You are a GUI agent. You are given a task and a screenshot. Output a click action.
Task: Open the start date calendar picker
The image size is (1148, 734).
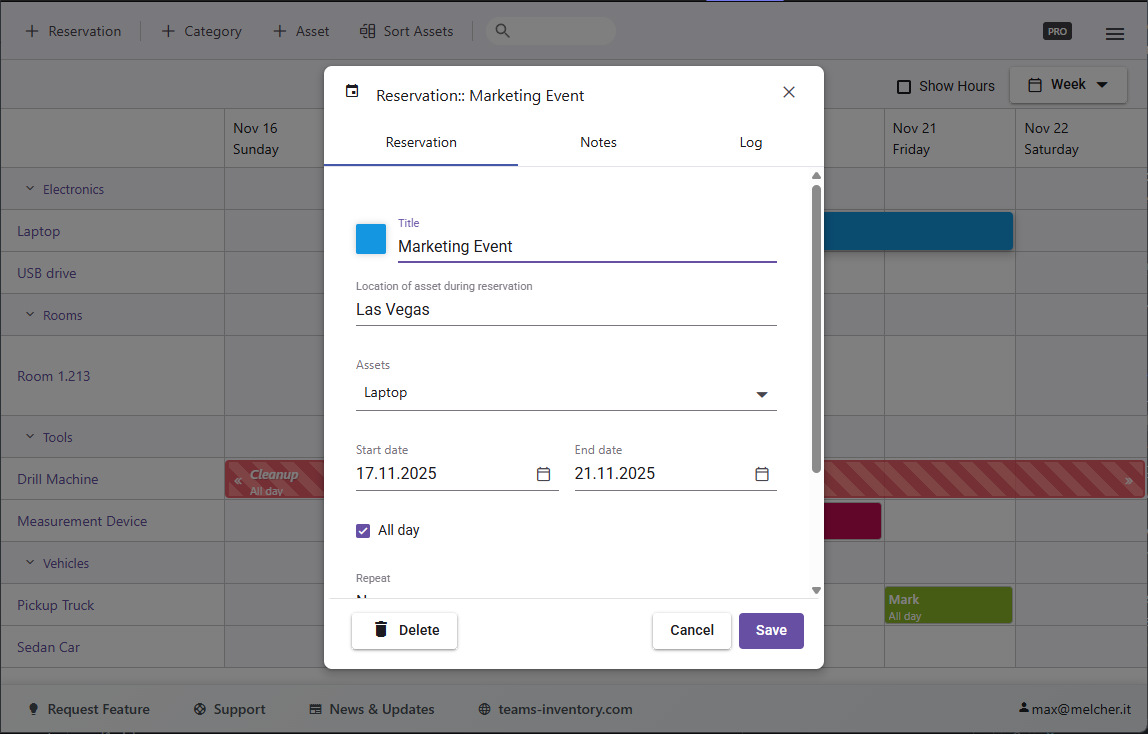543,474
